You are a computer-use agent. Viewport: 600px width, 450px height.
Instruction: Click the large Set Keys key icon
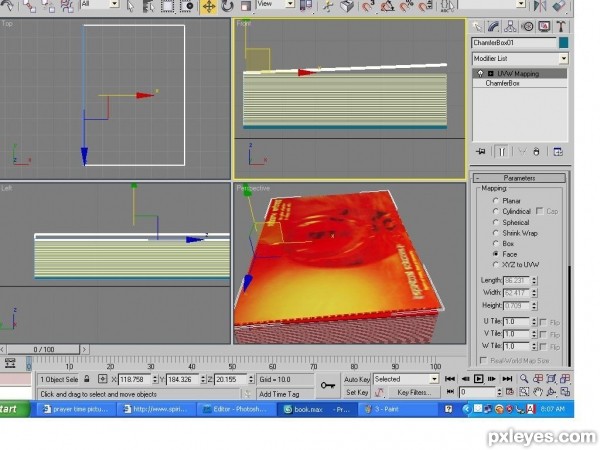(x=328, y=385)
